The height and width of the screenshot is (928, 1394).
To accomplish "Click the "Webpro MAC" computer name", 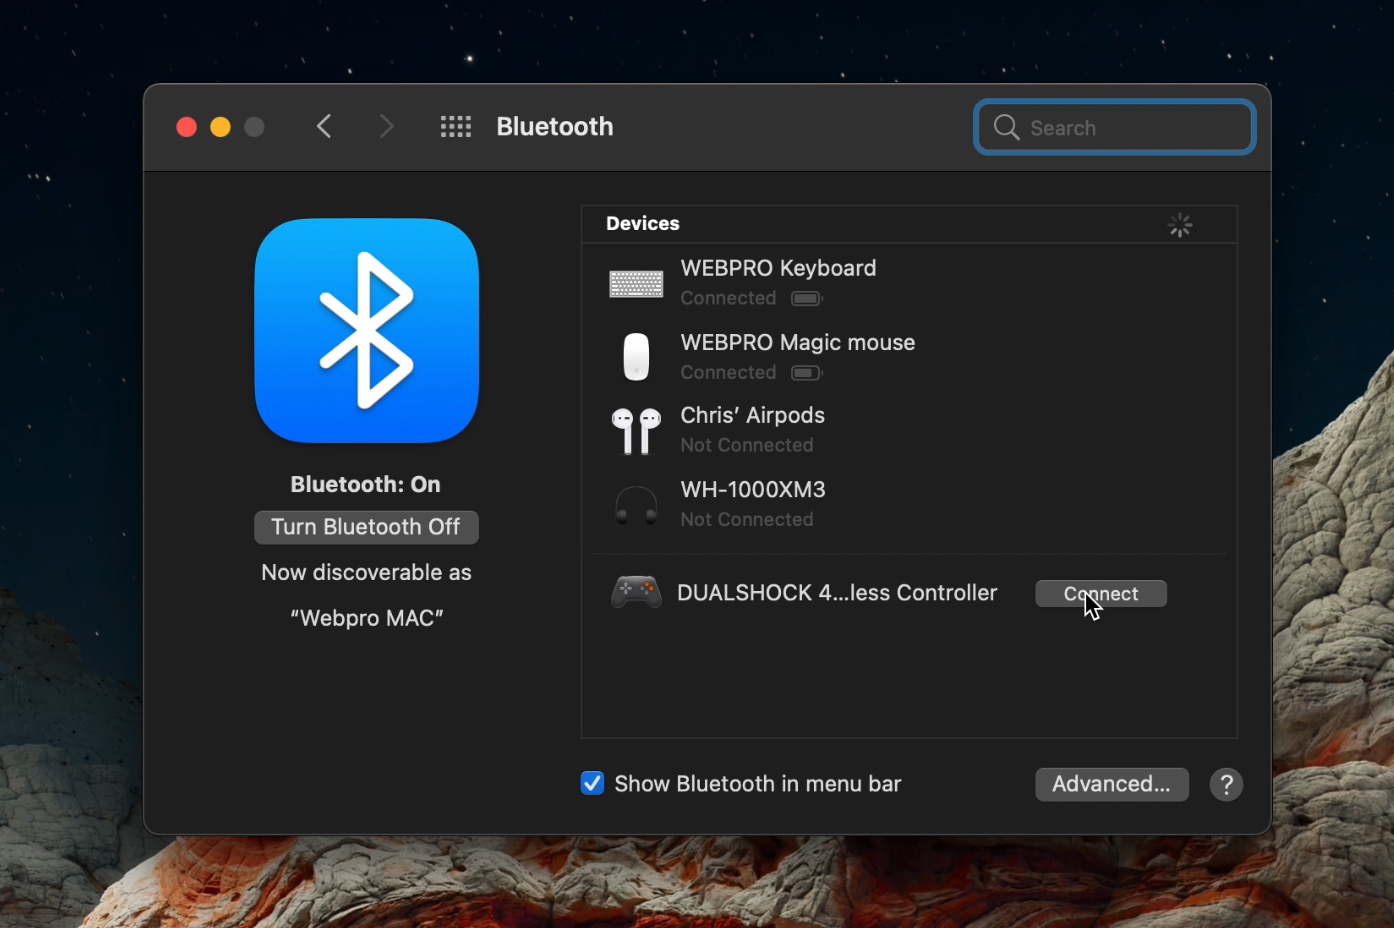I will 367,618.
